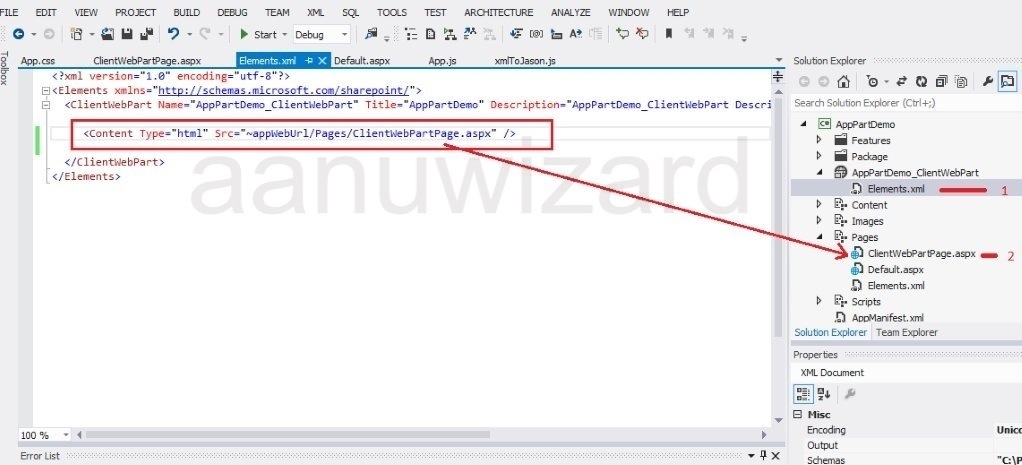Open Properties wrench icon in Solution Explorer
1022x465 pixels.
[986, 82]
